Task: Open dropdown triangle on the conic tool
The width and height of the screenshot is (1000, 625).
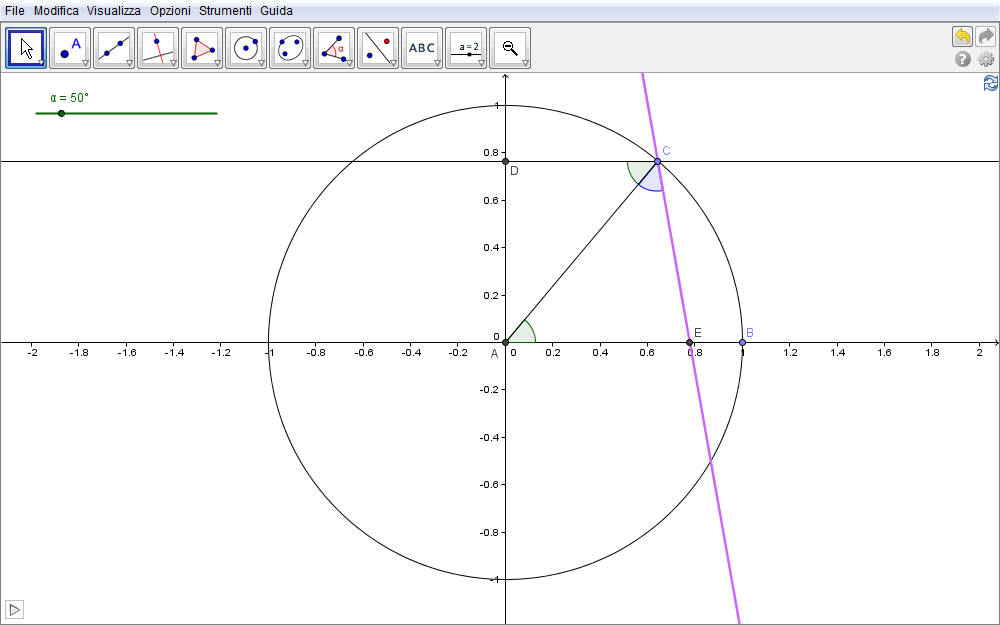Action: (x=305, y=63)
